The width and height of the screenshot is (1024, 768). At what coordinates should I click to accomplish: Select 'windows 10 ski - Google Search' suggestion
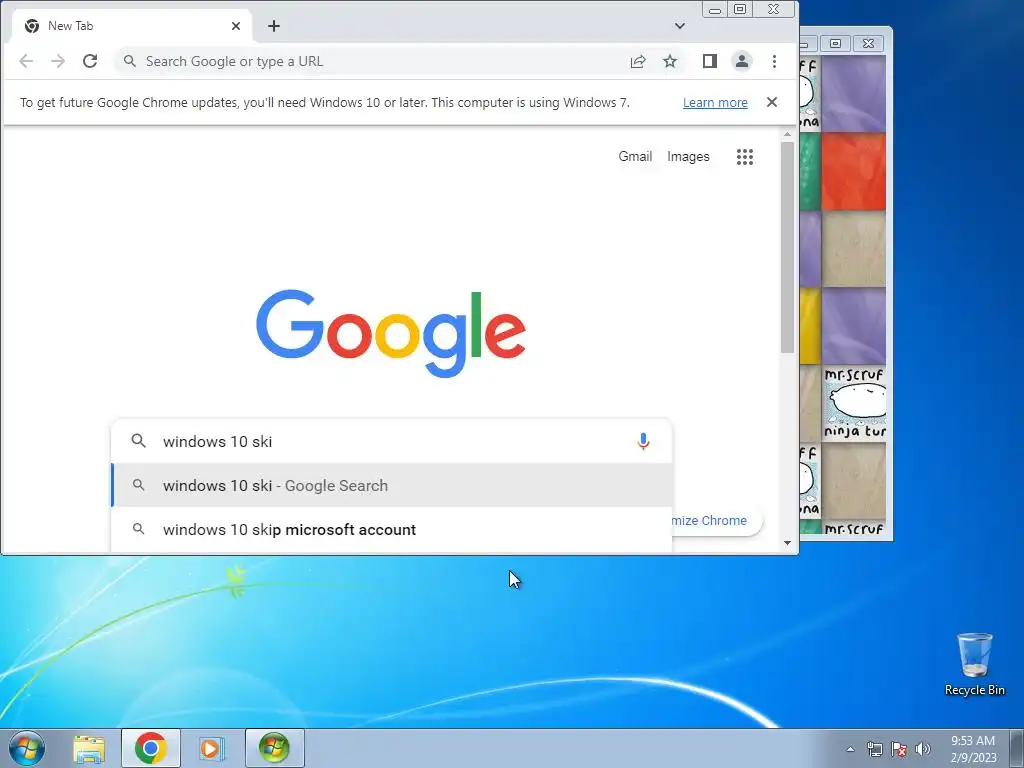click(x=392, y=486)
